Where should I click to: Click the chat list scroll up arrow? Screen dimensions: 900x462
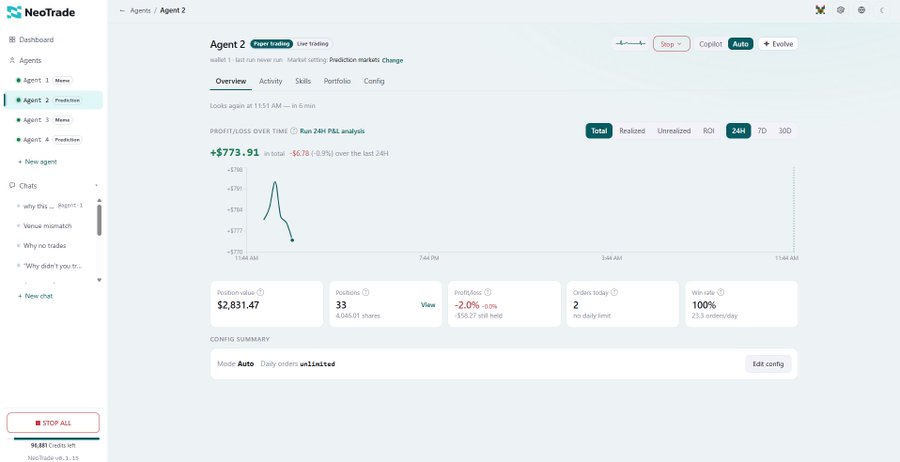tap(99, 200)
